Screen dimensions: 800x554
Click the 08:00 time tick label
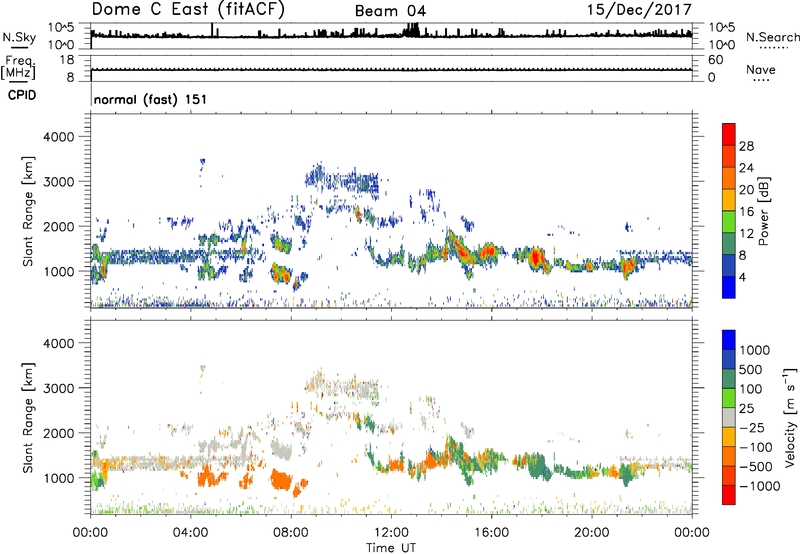click(x=290, y=533)
